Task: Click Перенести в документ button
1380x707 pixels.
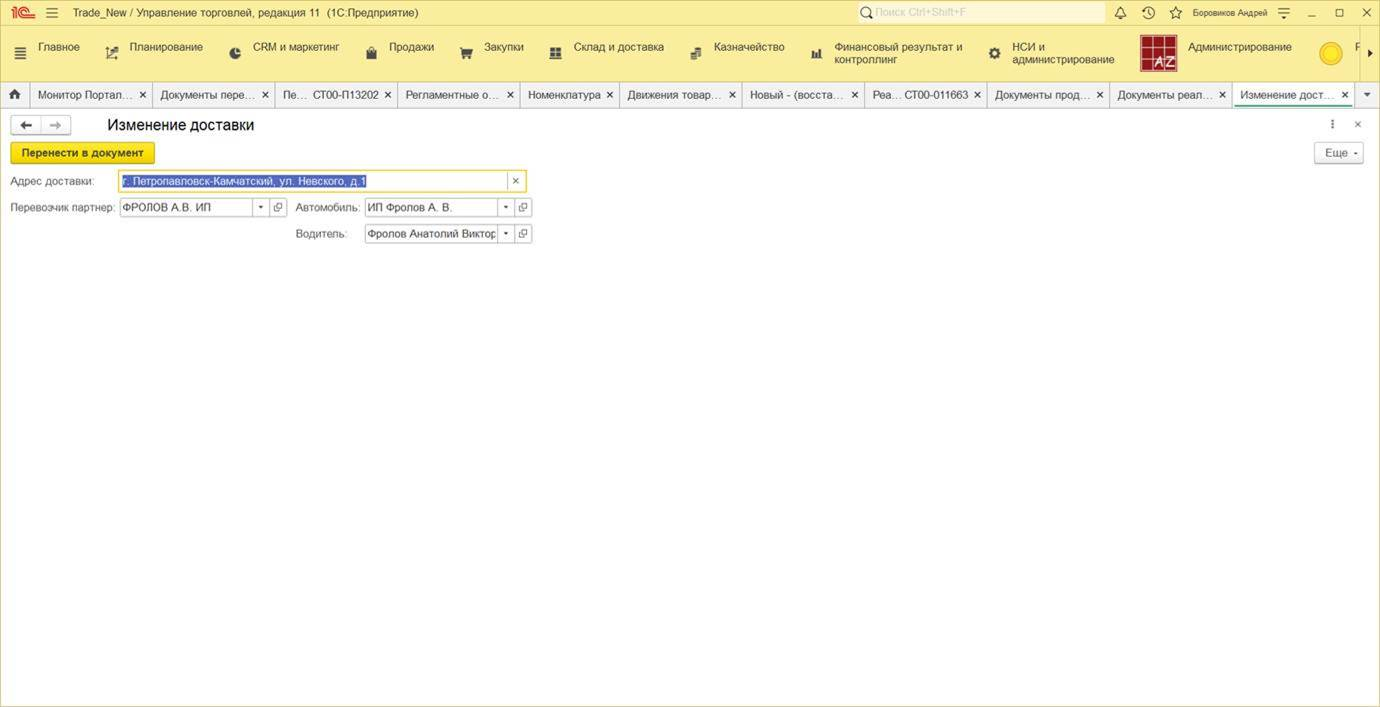Action: coord(82,153)
